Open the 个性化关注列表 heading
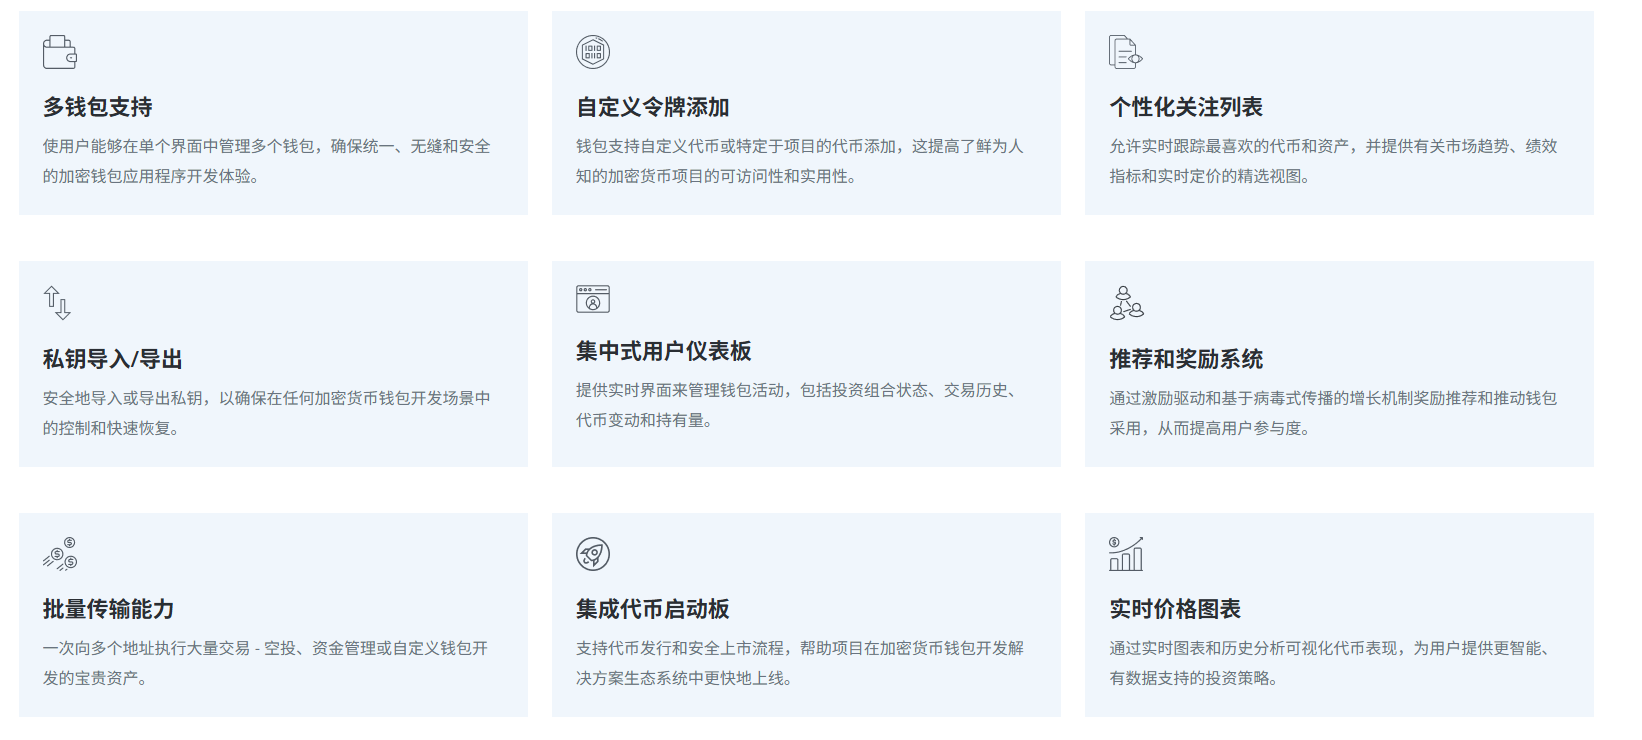This screenshot has width=1642, height=740. [1186, 107]
